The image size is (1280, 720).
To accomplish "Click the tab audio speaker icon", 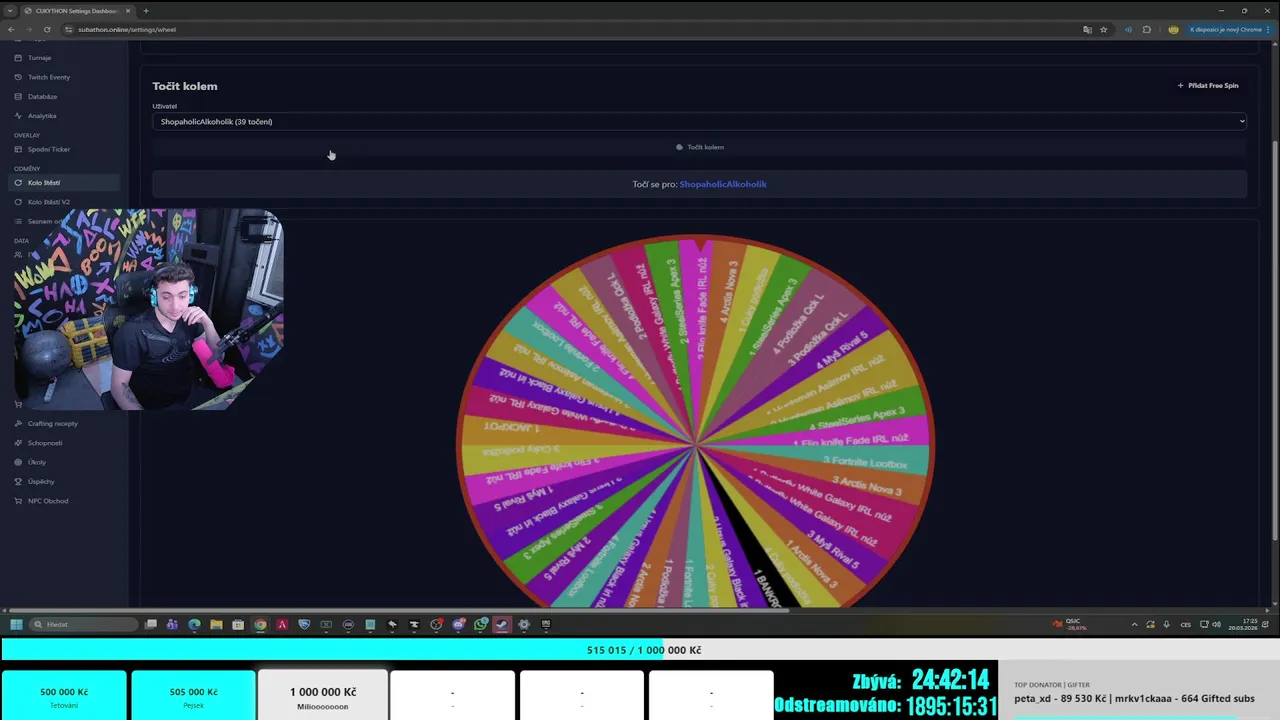I will pos(1128,29).
